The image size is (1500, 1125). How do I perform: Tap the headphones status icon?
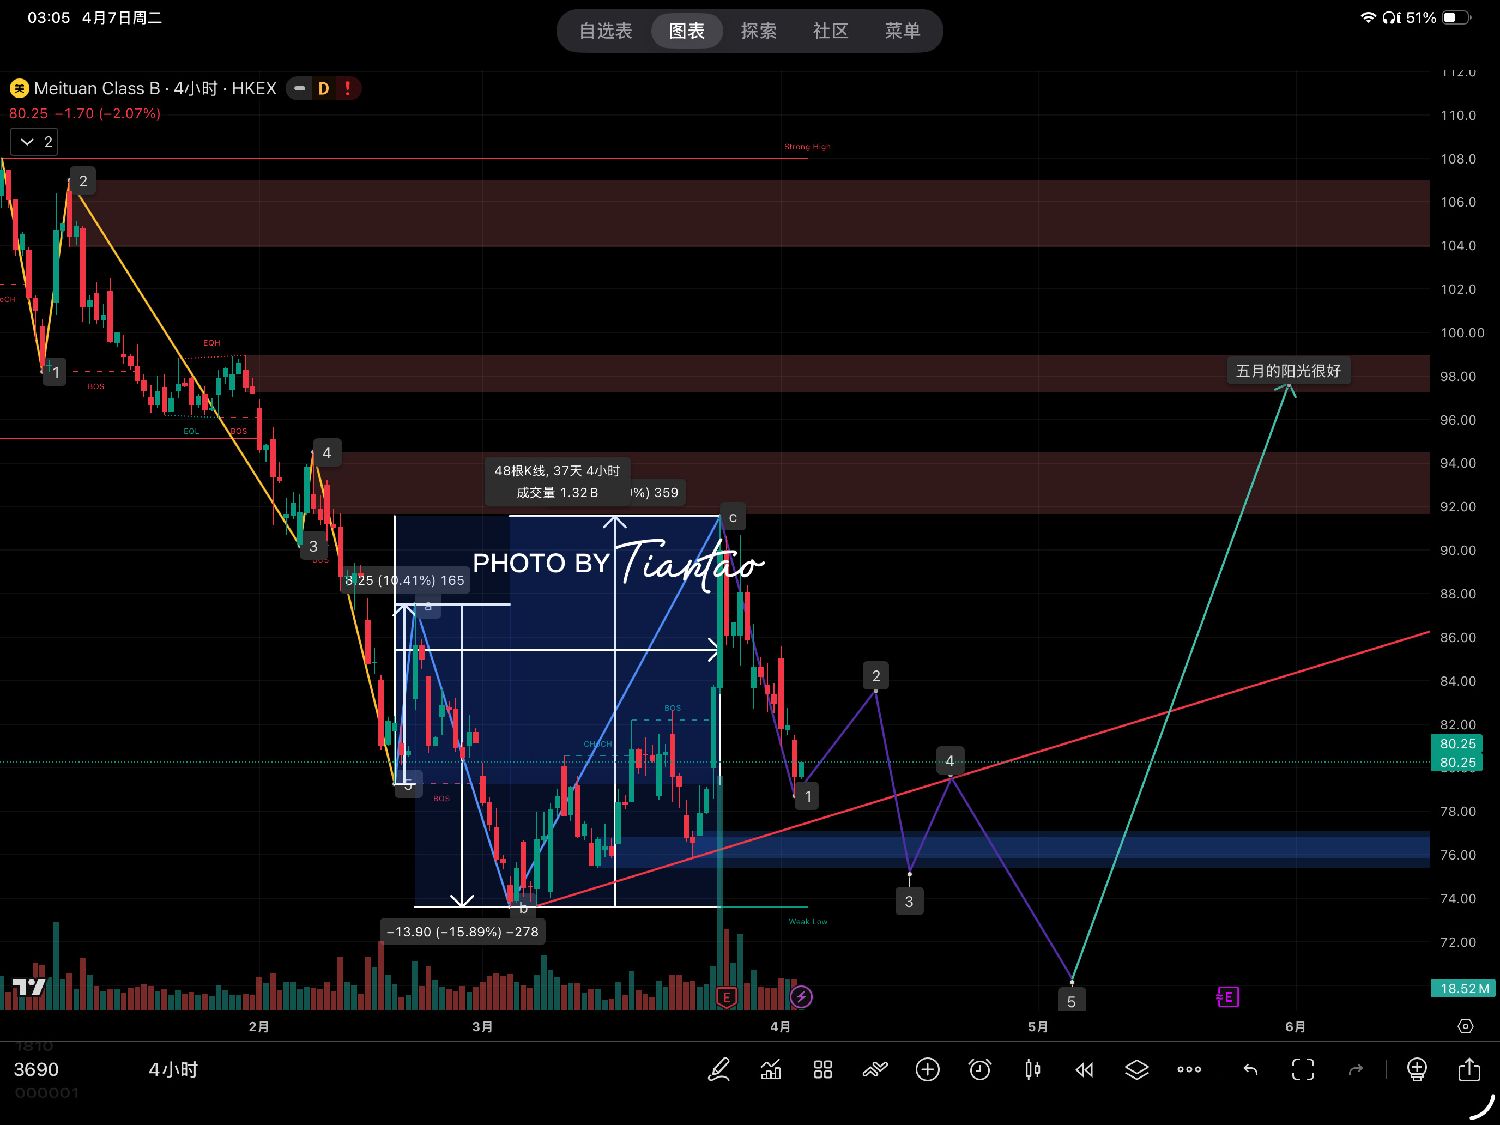pos(1391,18)
